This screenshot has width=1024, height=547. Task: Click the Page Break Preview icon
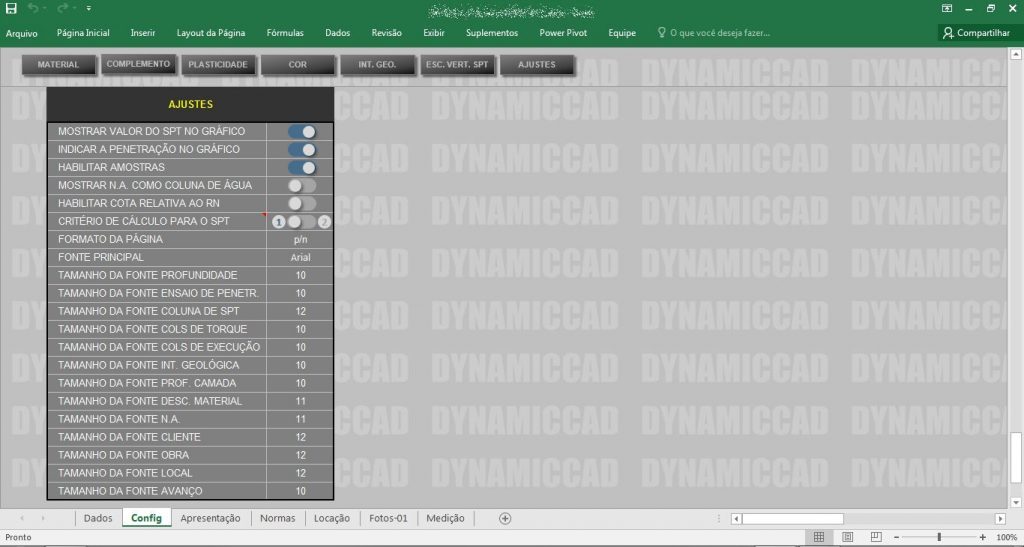coord(876,537)
